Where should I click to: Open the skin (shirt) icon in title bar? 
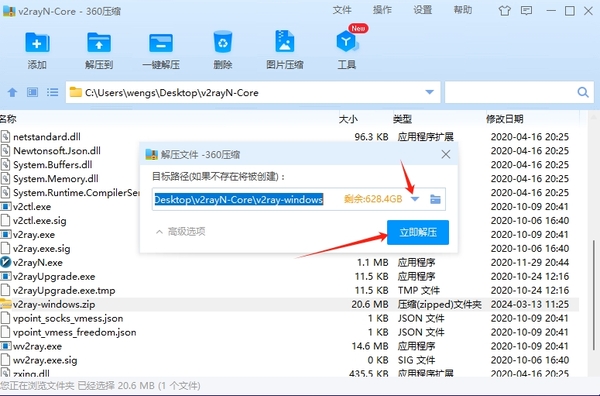(x=504, y=11)
